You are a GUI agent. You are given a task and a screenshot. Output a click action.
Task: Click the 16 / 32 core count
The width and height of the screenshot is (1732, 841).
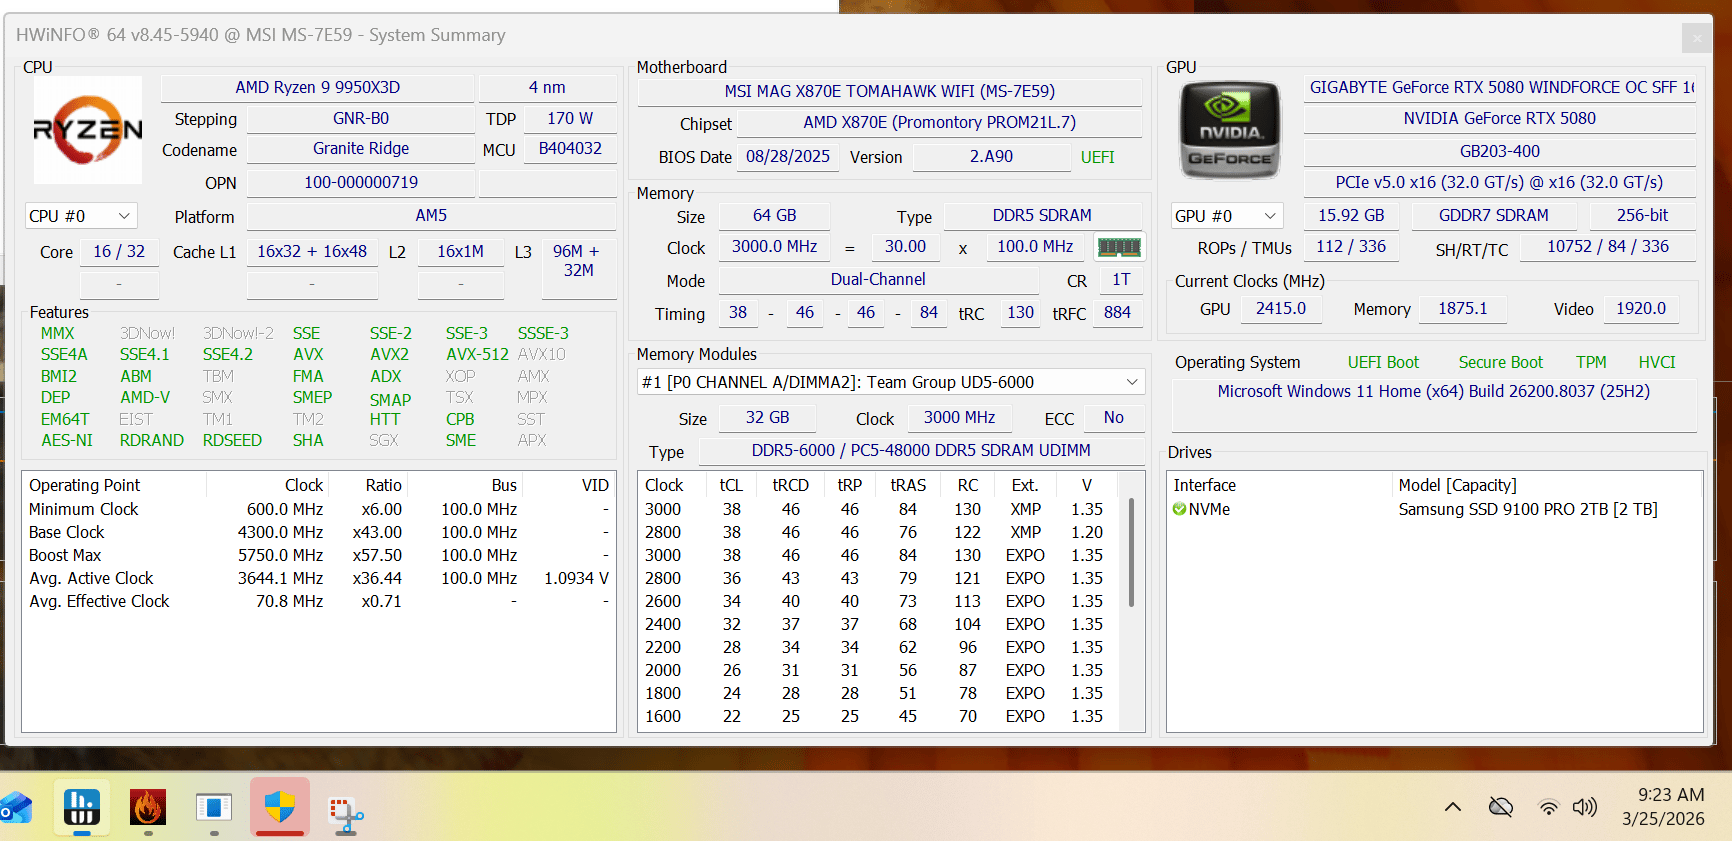(119, 252)
